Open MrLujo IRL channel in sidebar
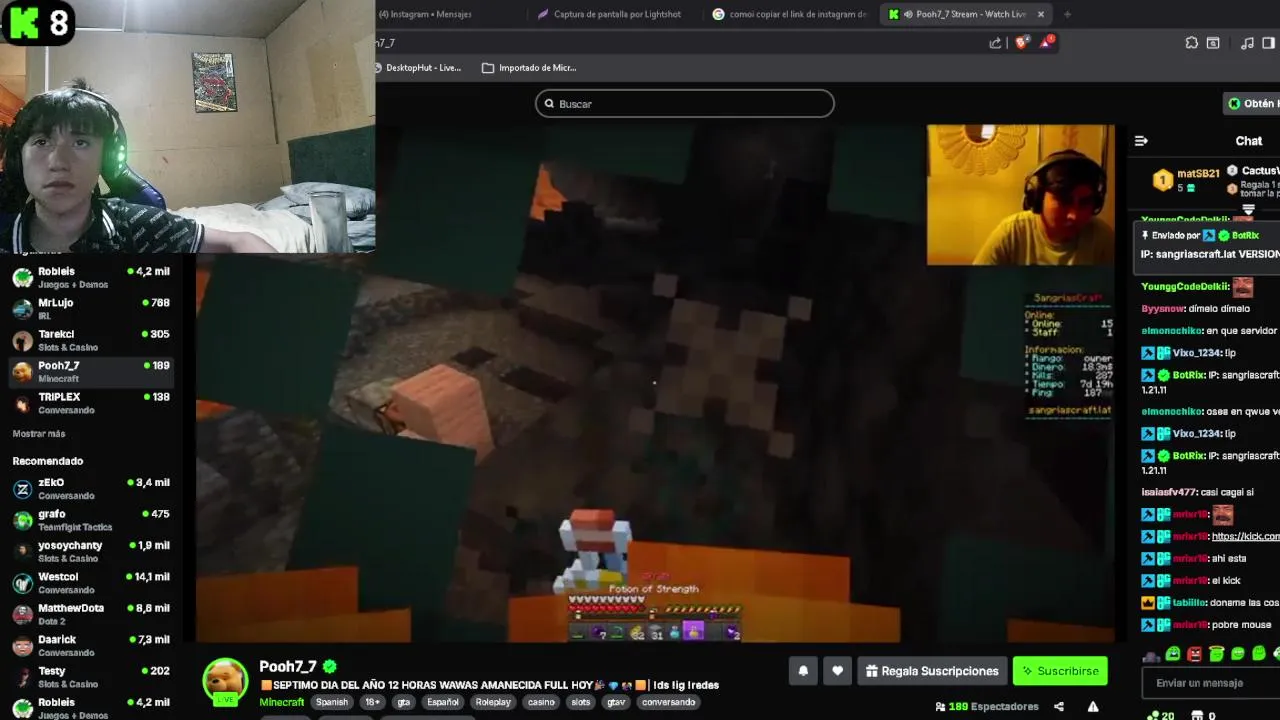1280x720 pixels. point(91,309)
